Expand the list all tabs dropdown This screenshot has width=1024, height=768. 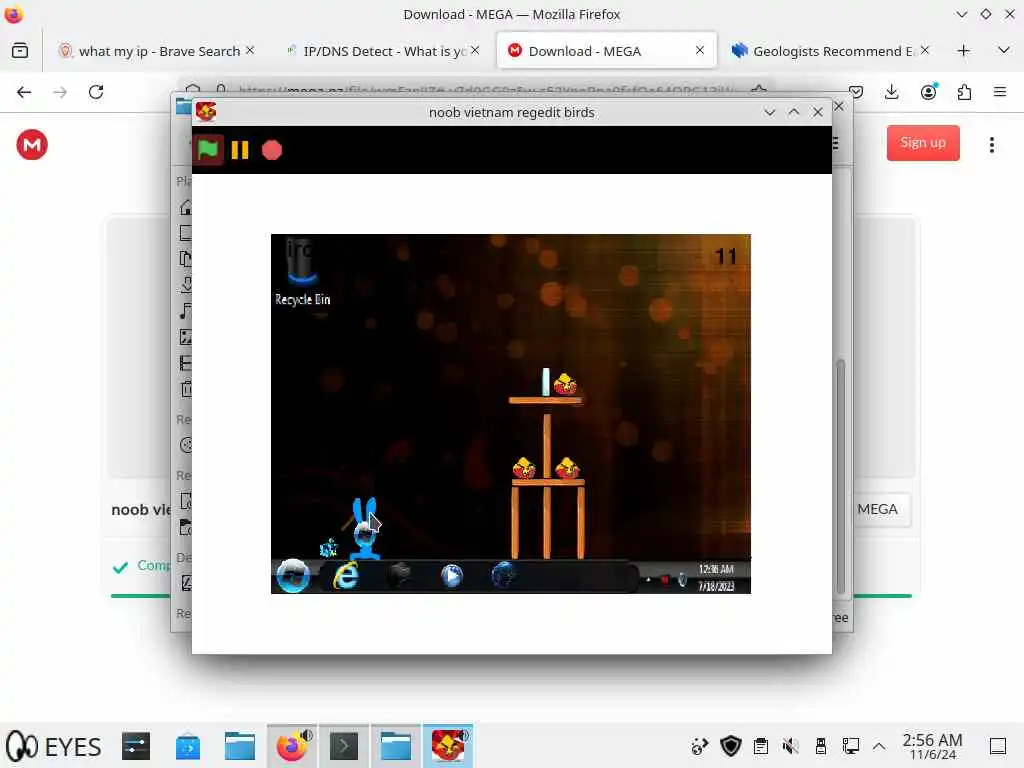click(x=1004, y=50)
